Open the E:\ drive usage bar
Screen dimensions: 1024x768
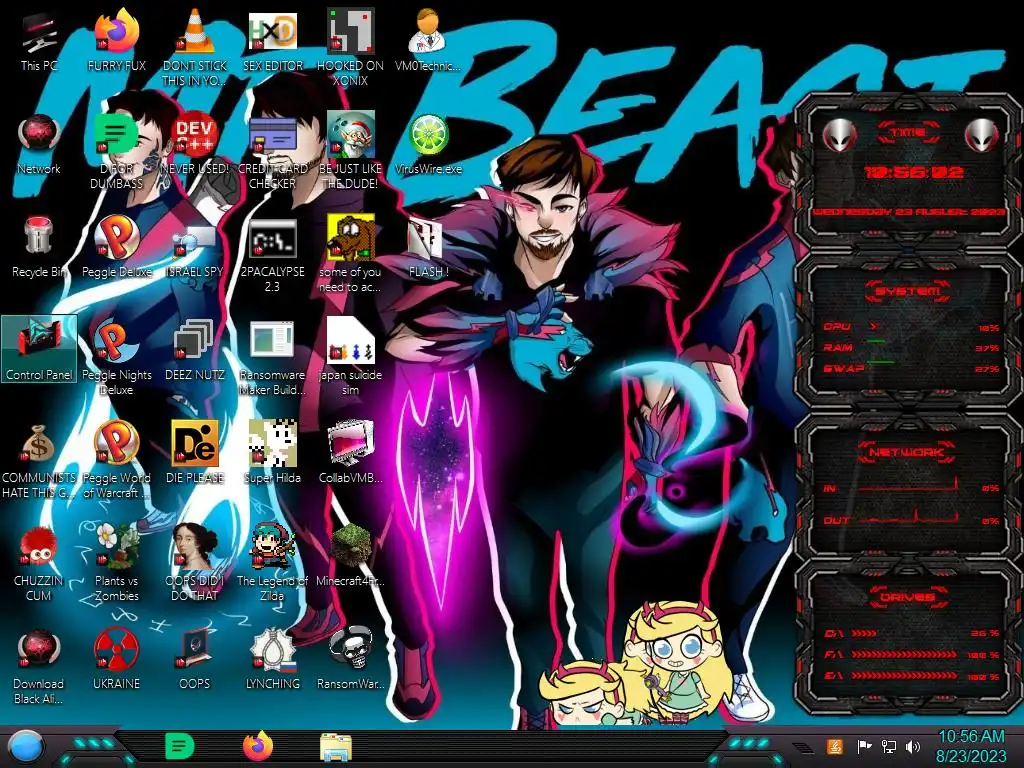[x=912, y=676]
